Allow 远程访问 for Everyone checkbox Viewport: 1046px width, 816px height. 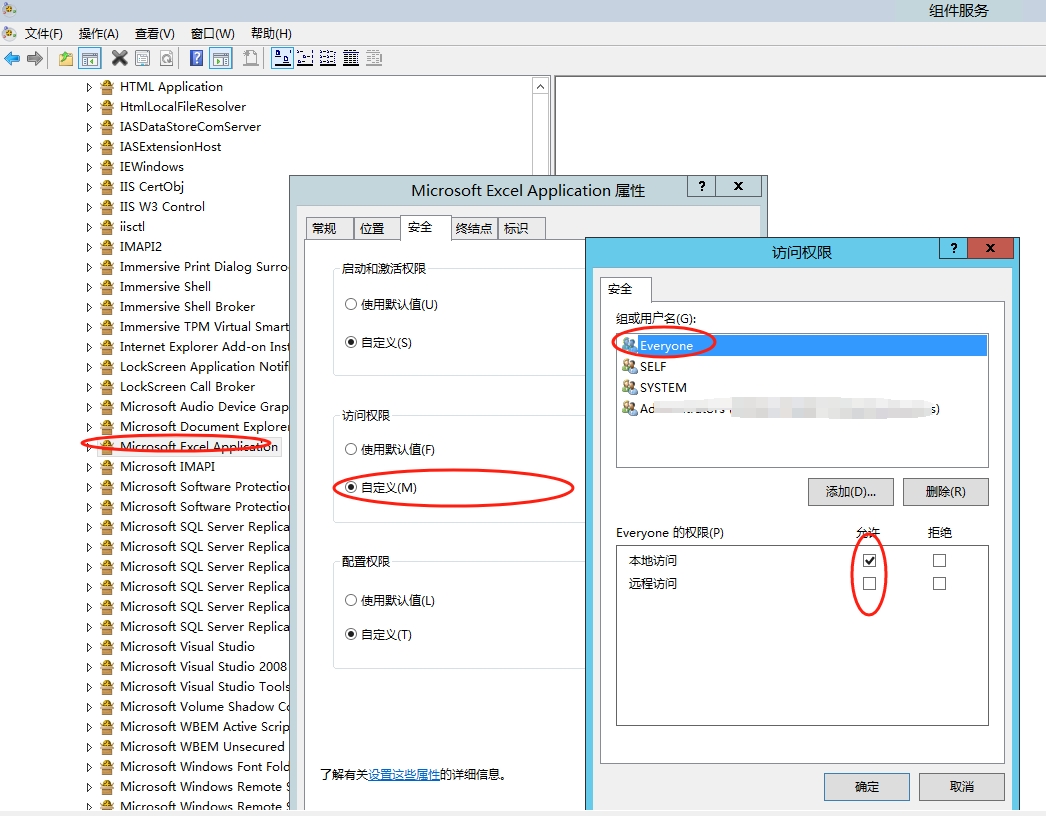click(x=869, y=584)
